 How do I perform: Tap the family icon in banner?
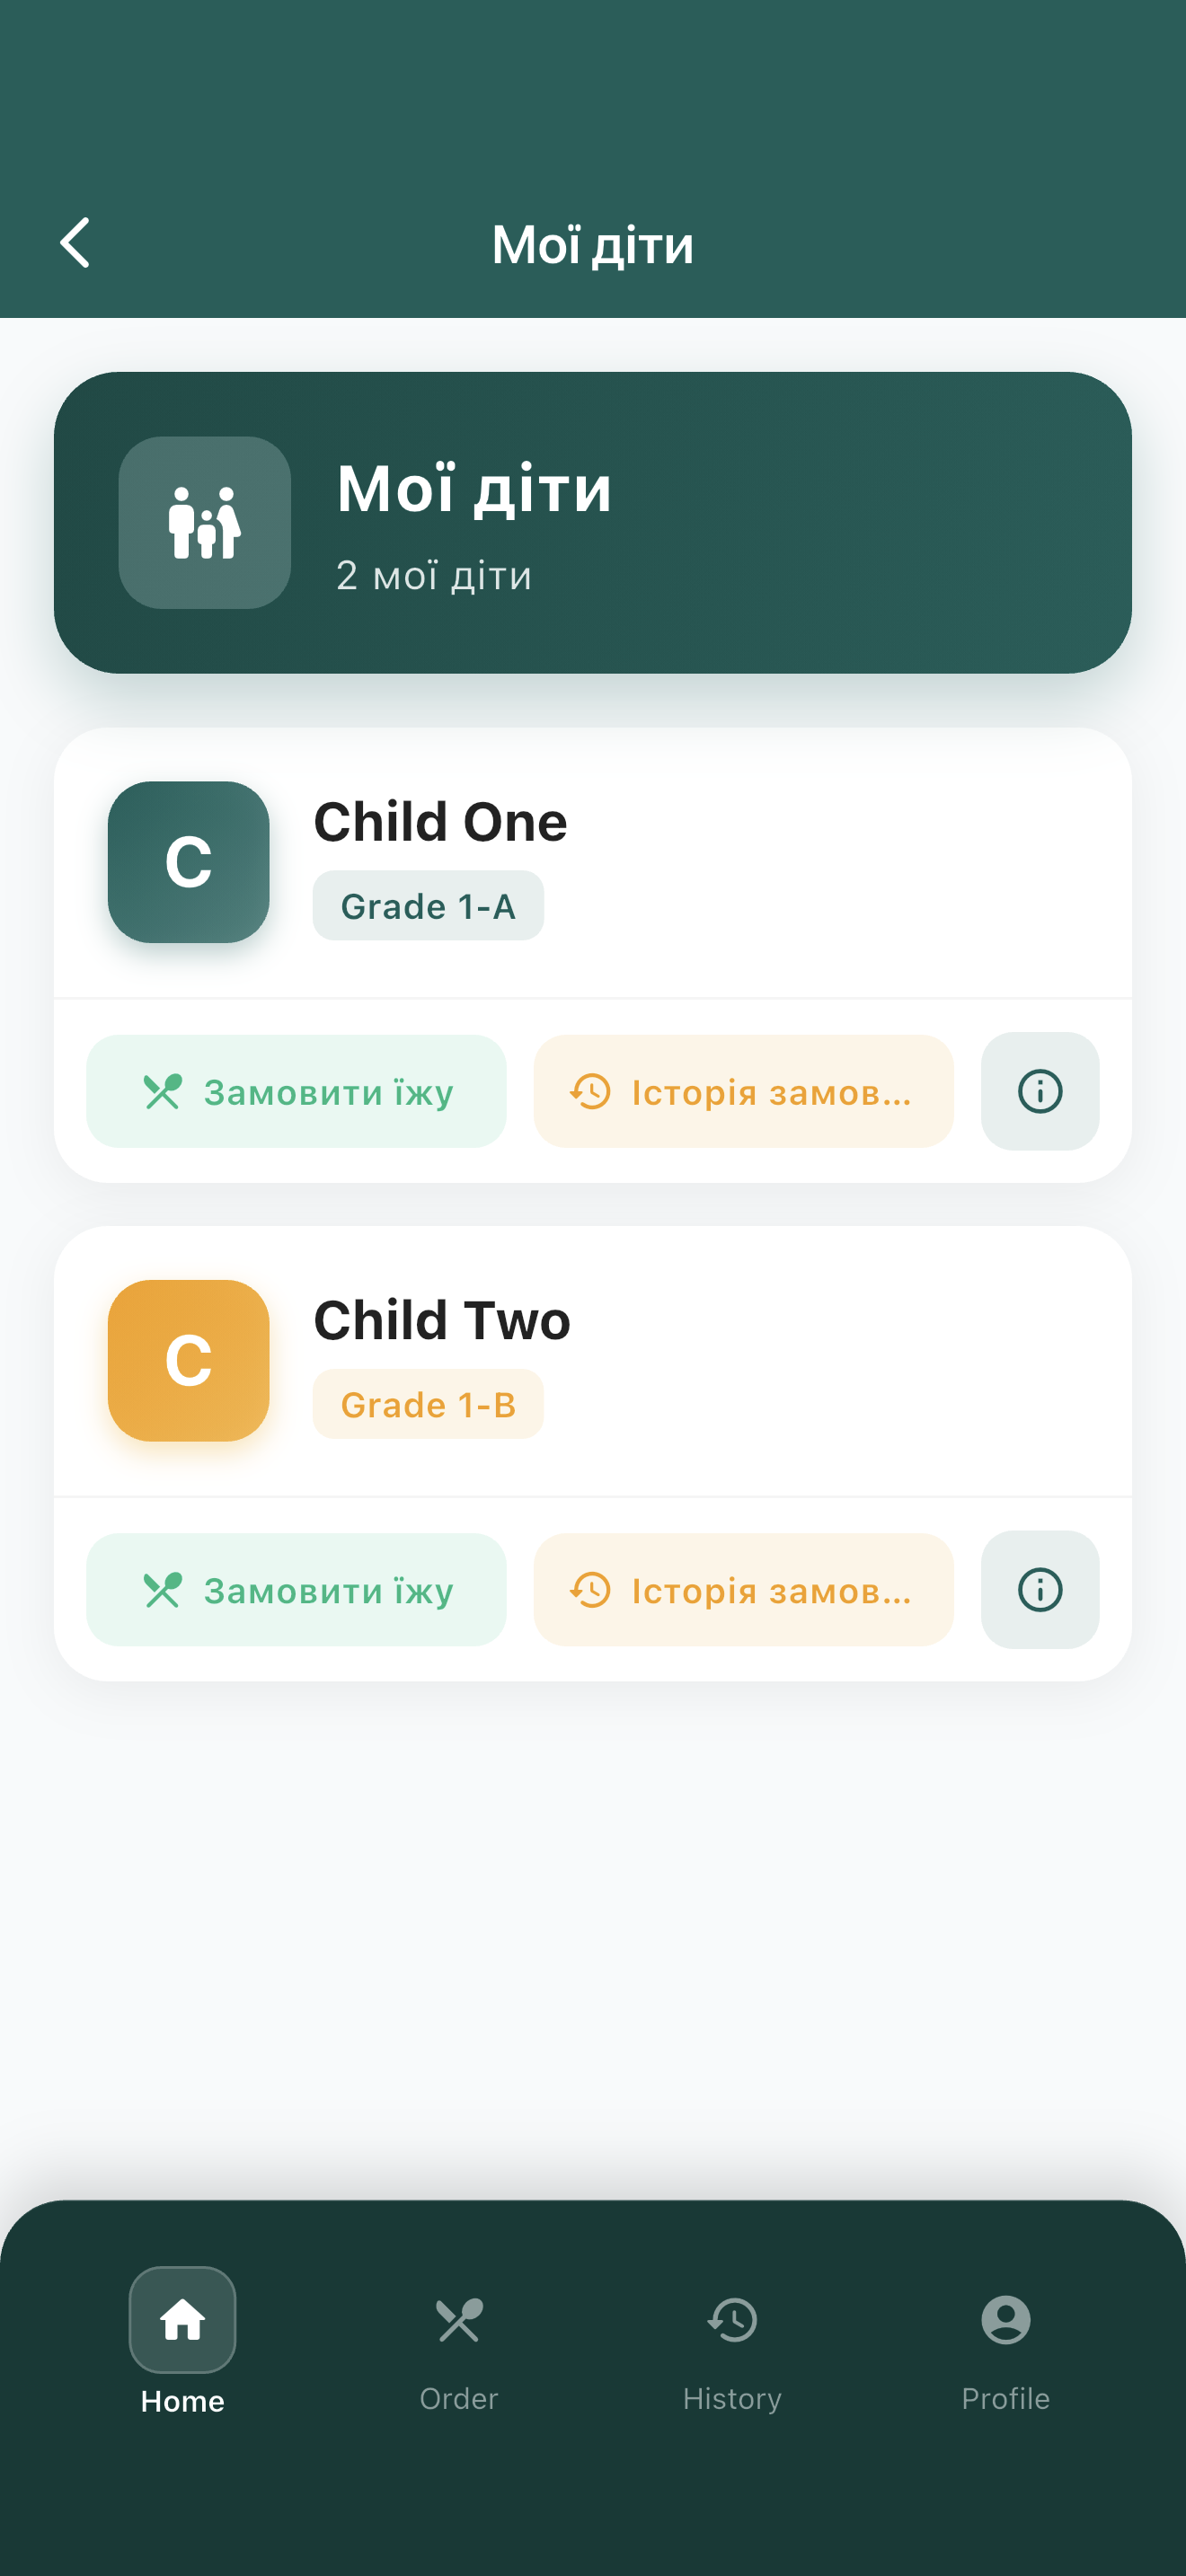(204, 523)
